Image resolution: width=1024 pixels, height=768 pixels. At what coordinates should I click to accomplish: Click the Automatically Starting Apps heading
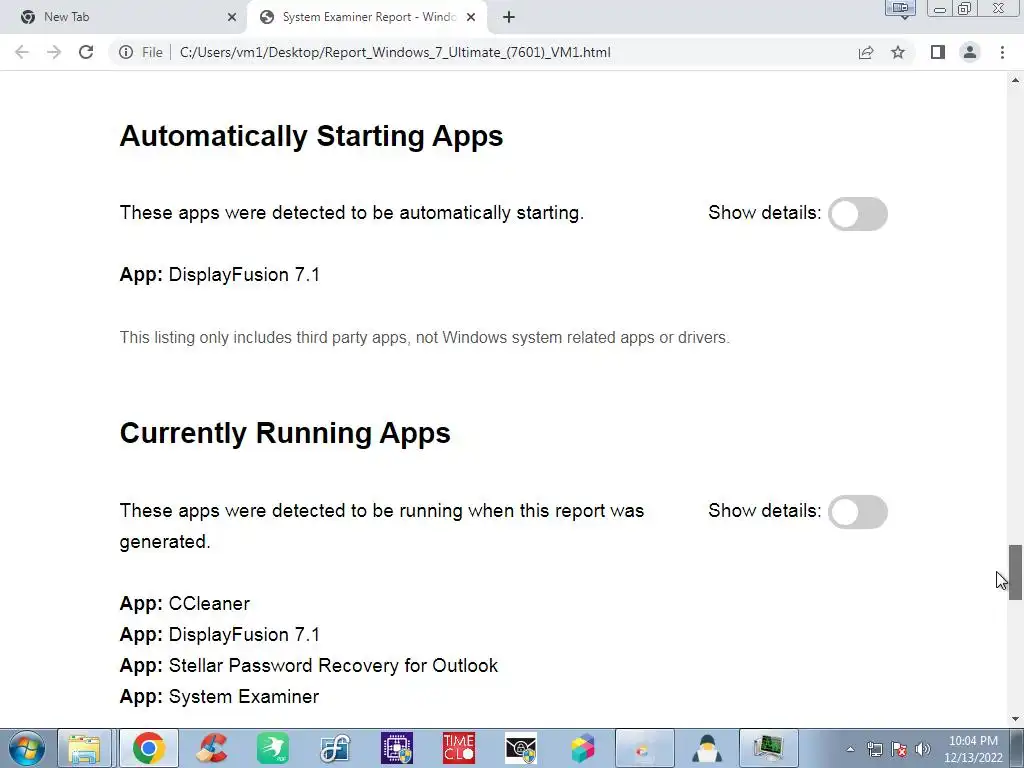(312, 136)
